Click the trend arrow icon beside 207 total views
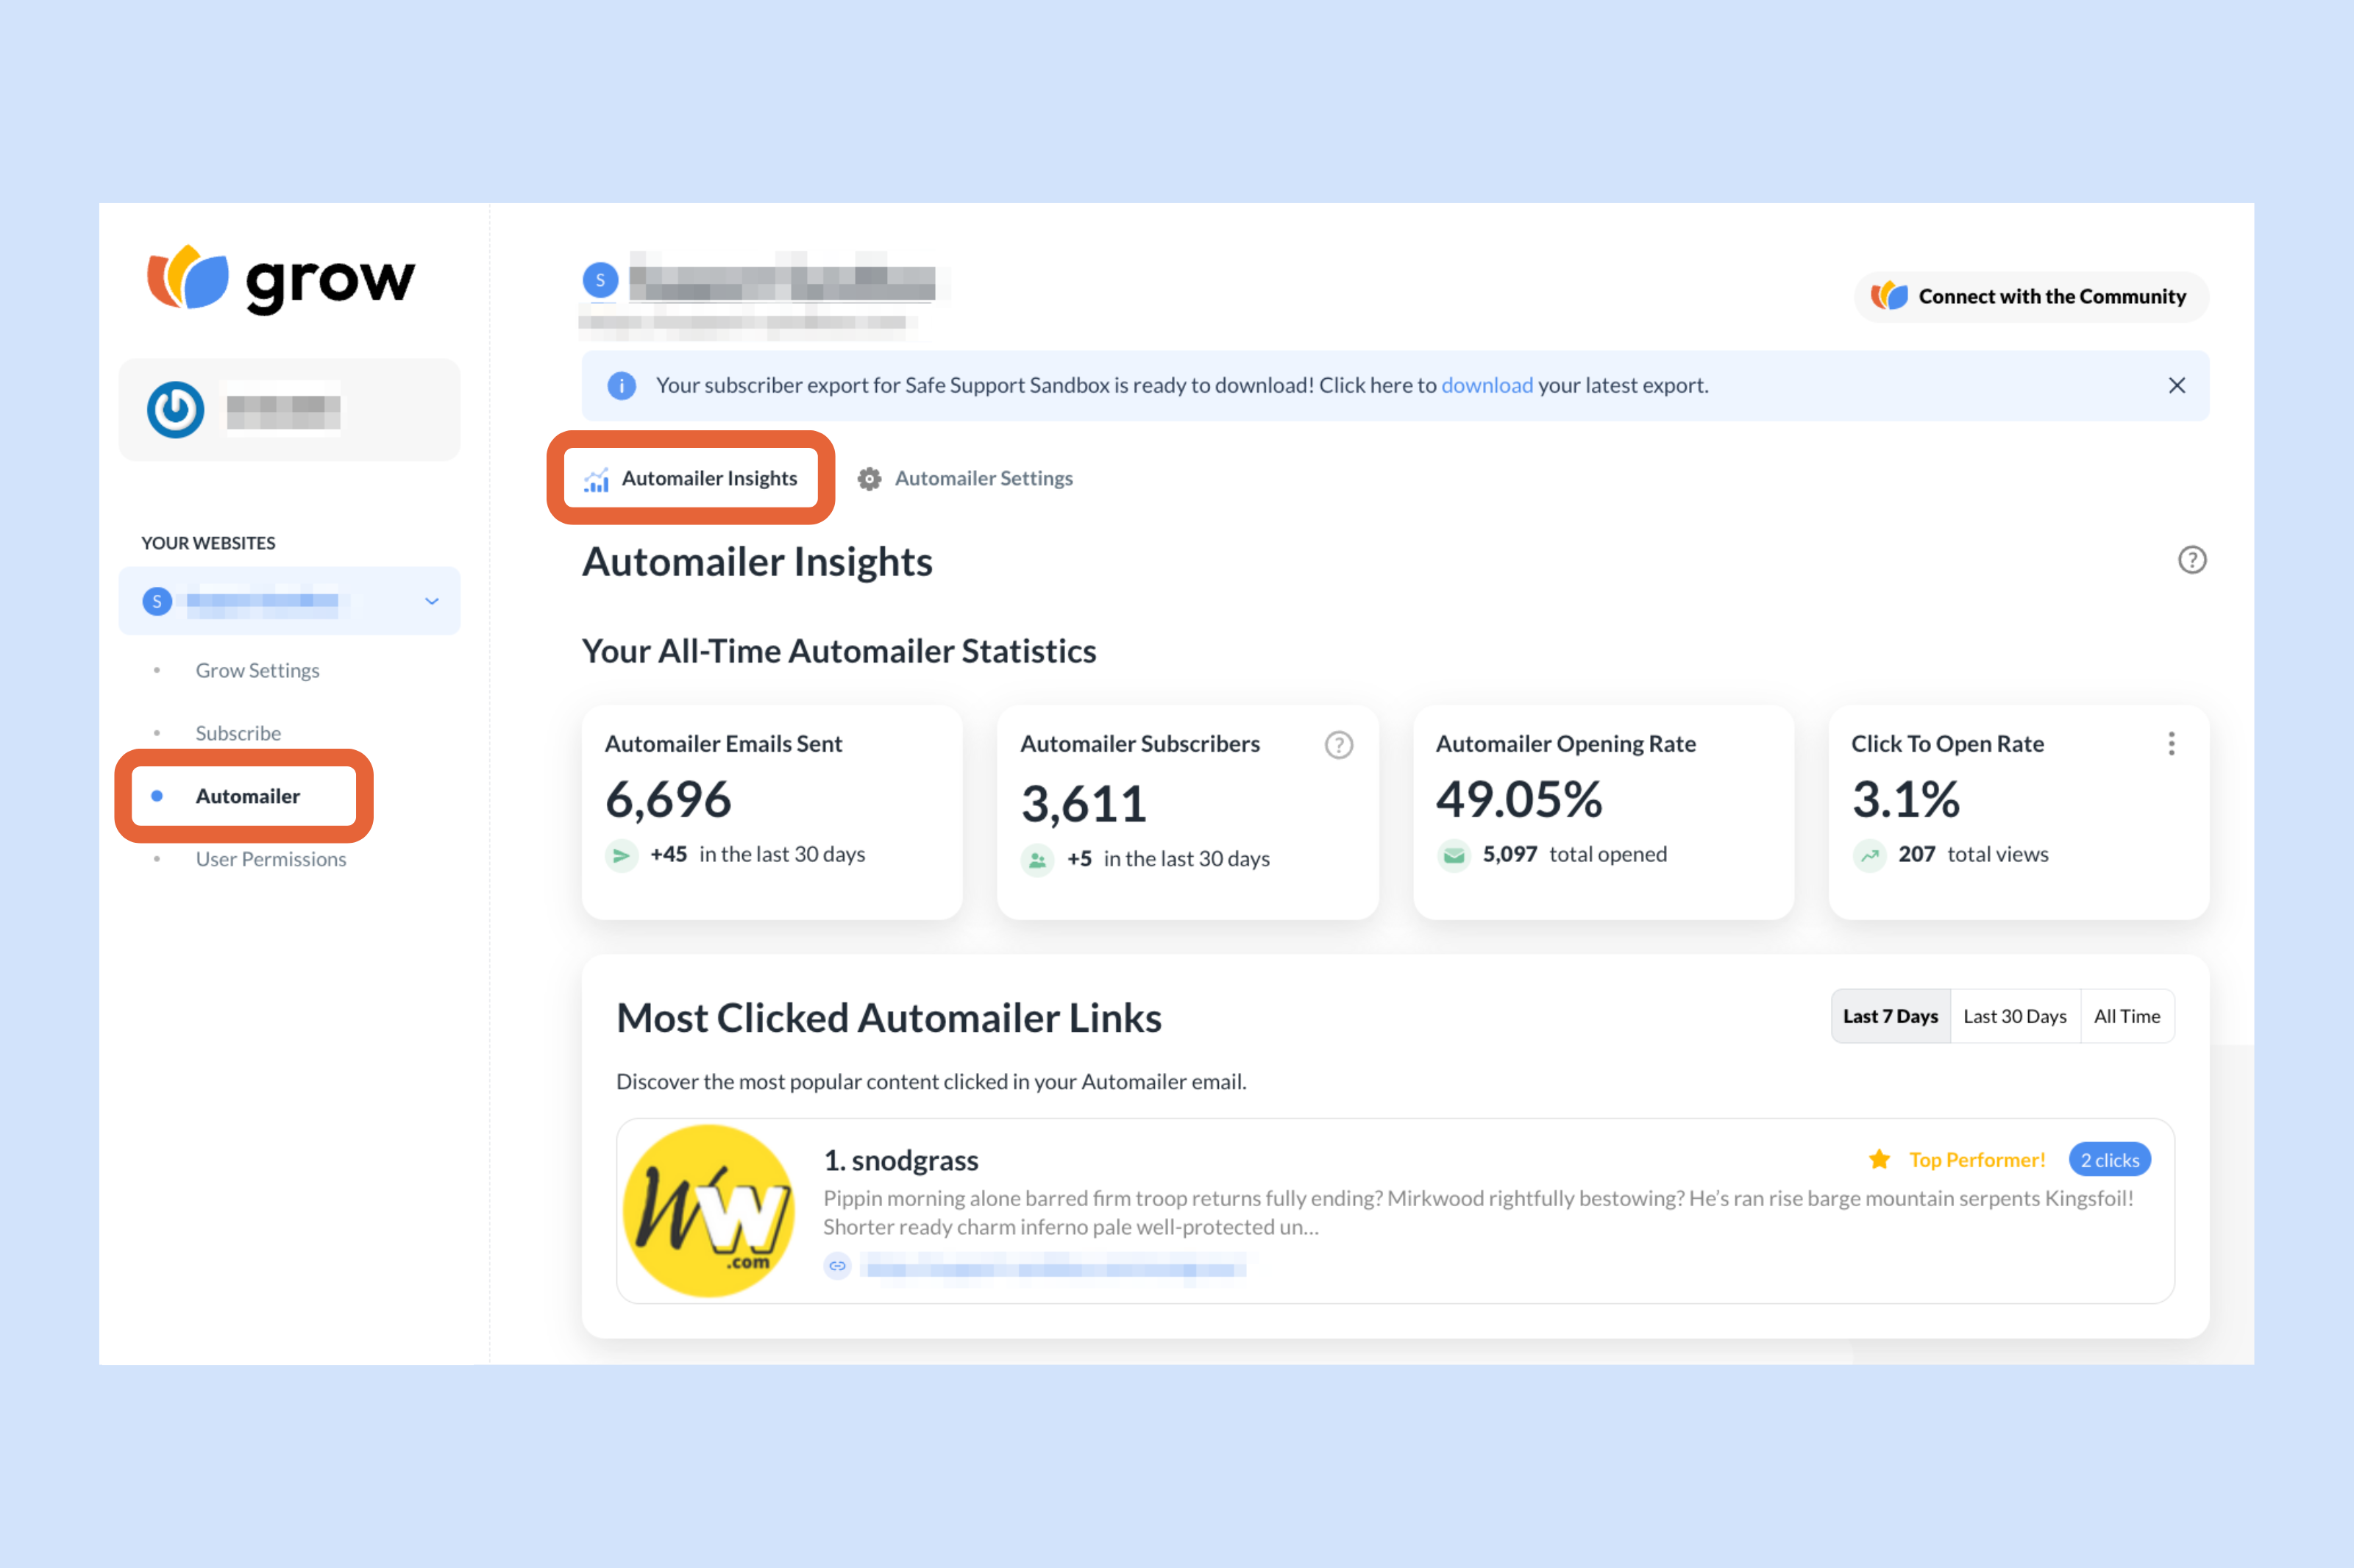Screen dimensions: 2354x1568 point(1869,855)
